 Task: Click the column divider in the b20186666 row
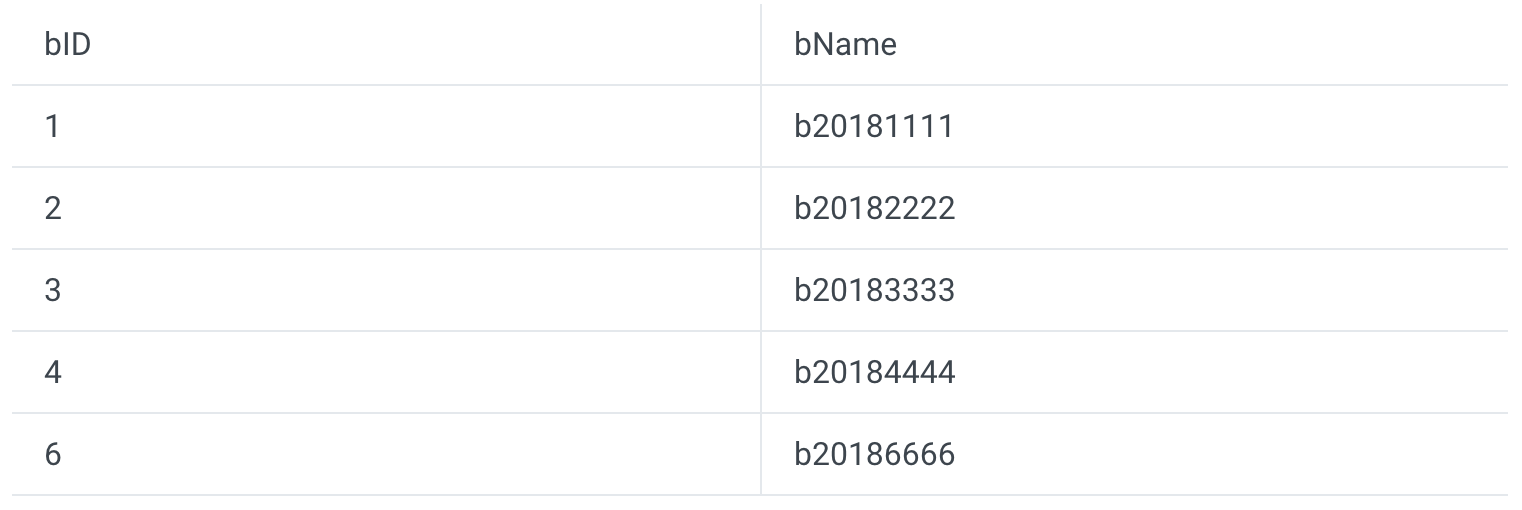pyautogui.click(x=761, y=455)
